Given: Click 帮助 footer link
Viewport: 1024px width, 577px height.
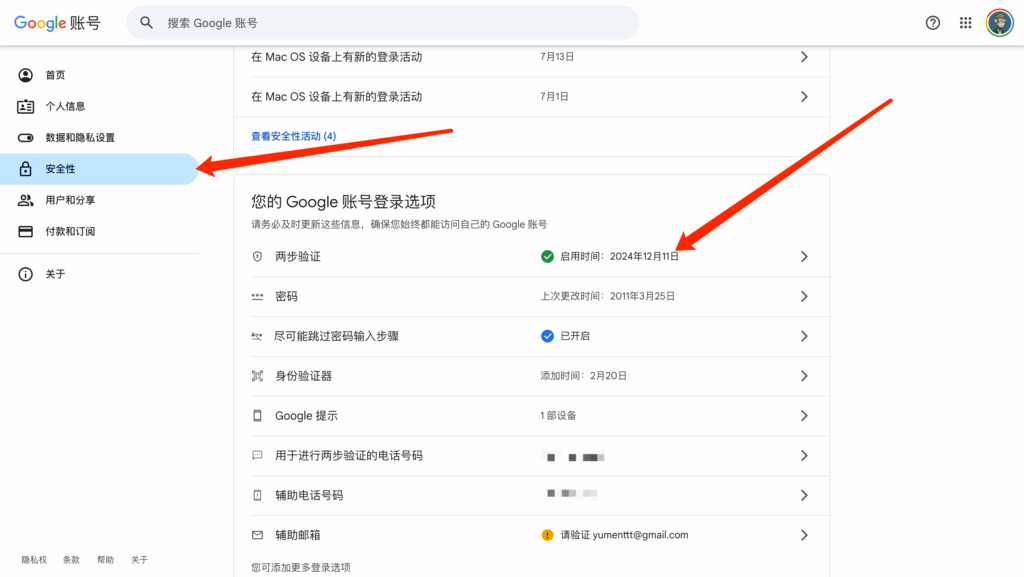Looking at the screenshot, I should point(105,560).
